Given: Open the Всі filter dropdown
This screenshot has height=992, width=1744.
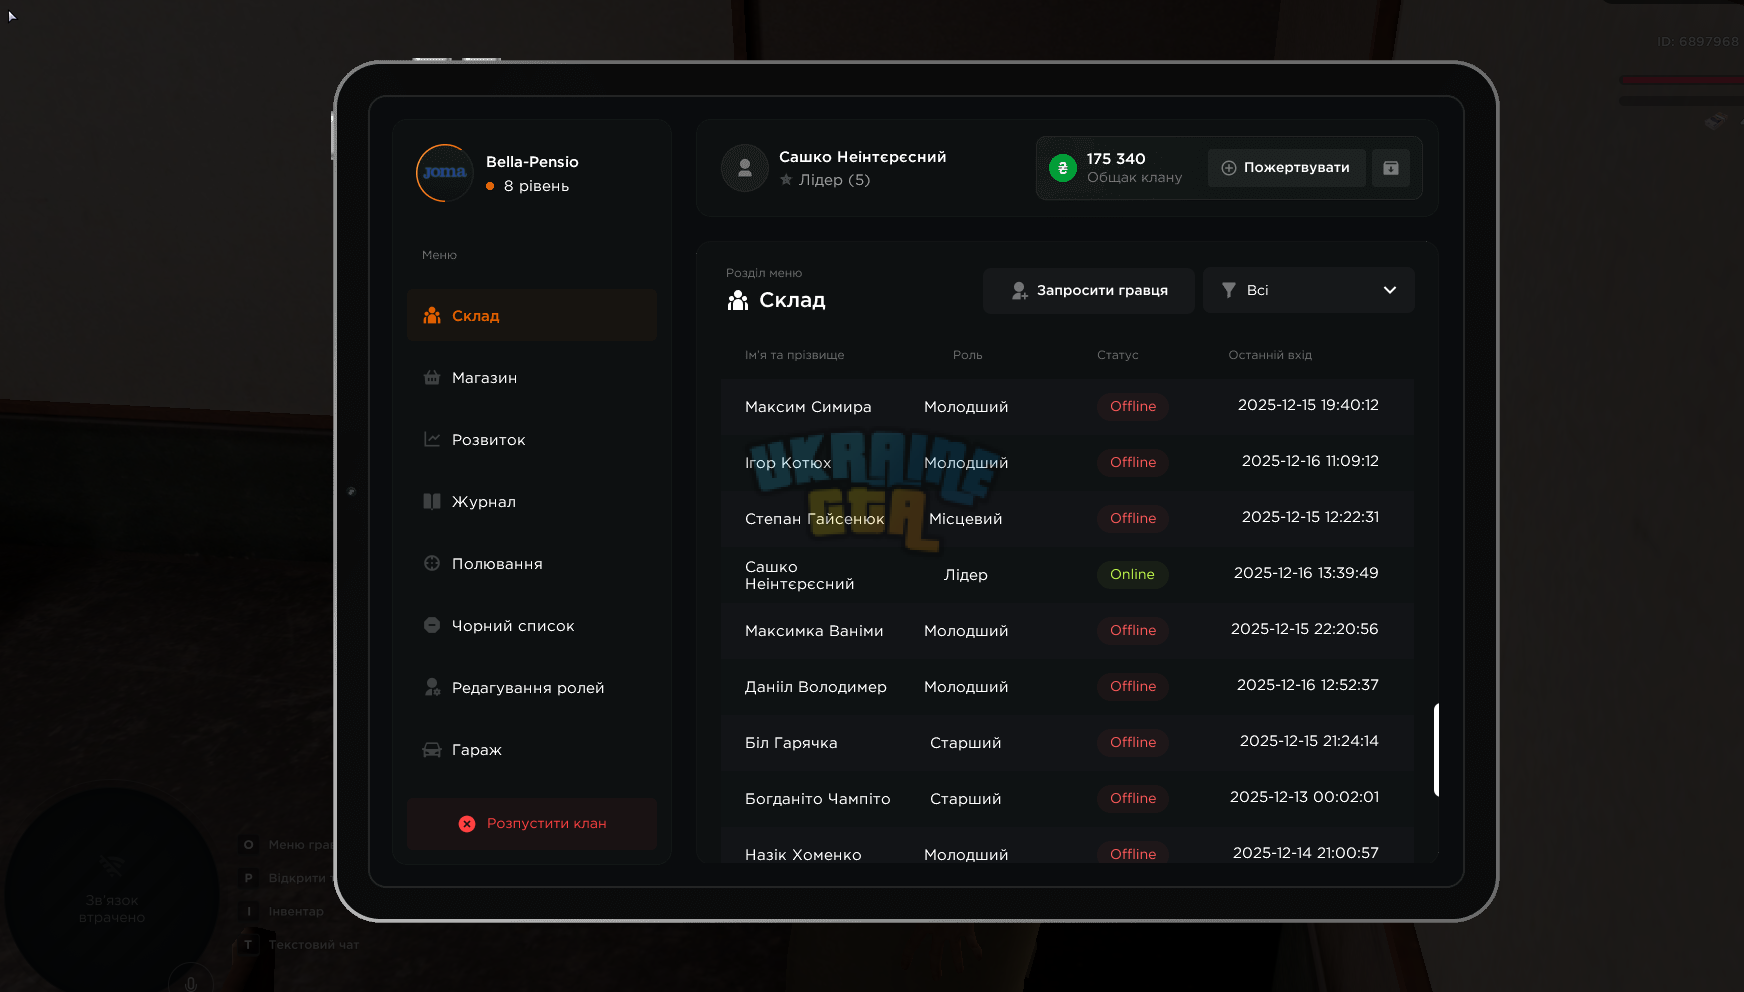Looking at the screenshot, I should tap(1309, 291).
